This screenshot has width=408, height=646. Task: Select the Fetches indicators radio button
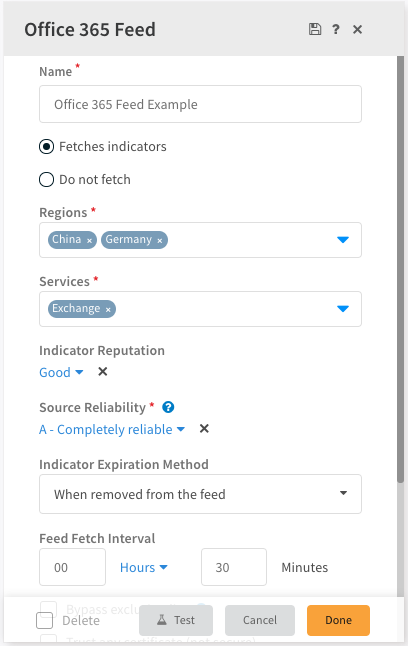tap(47, 147)
